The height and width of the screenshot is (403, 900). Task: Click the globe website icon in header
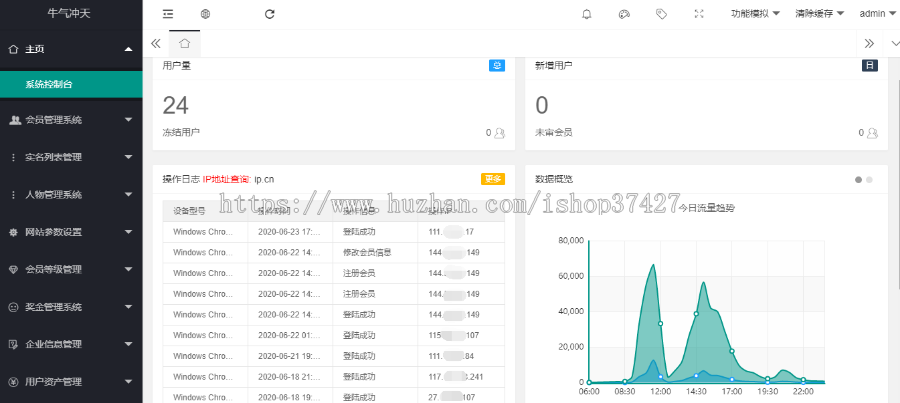205,14
